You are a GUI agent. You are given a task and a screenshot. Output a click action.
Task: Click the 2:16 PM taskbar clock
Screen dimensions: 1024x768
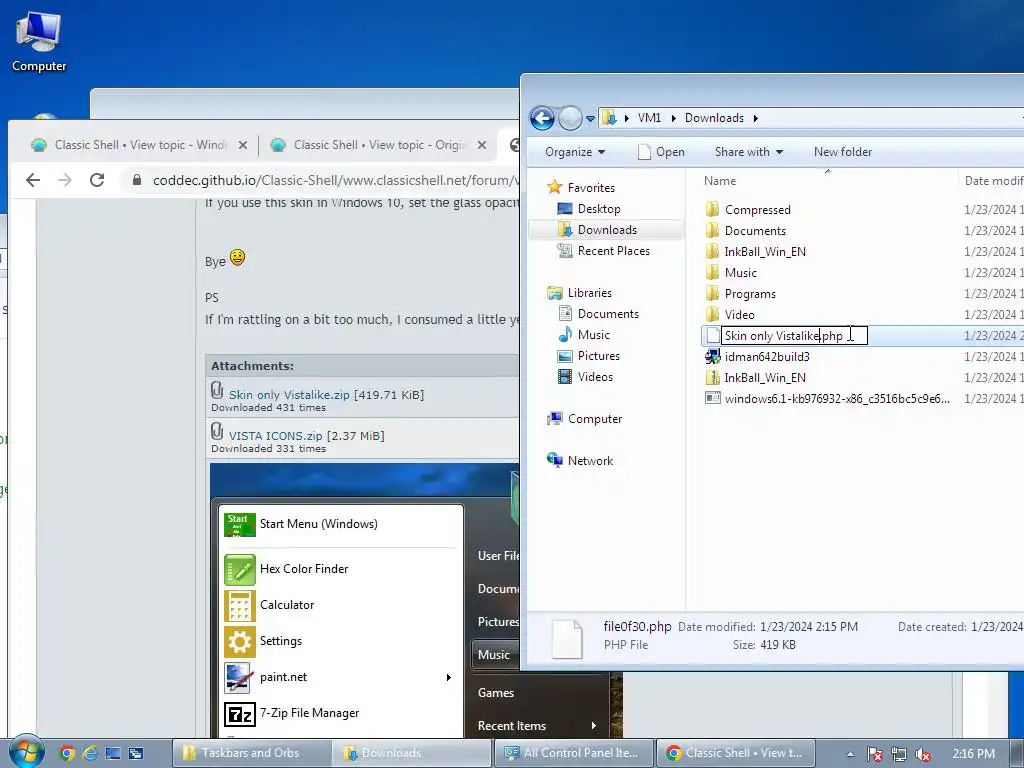974,754
